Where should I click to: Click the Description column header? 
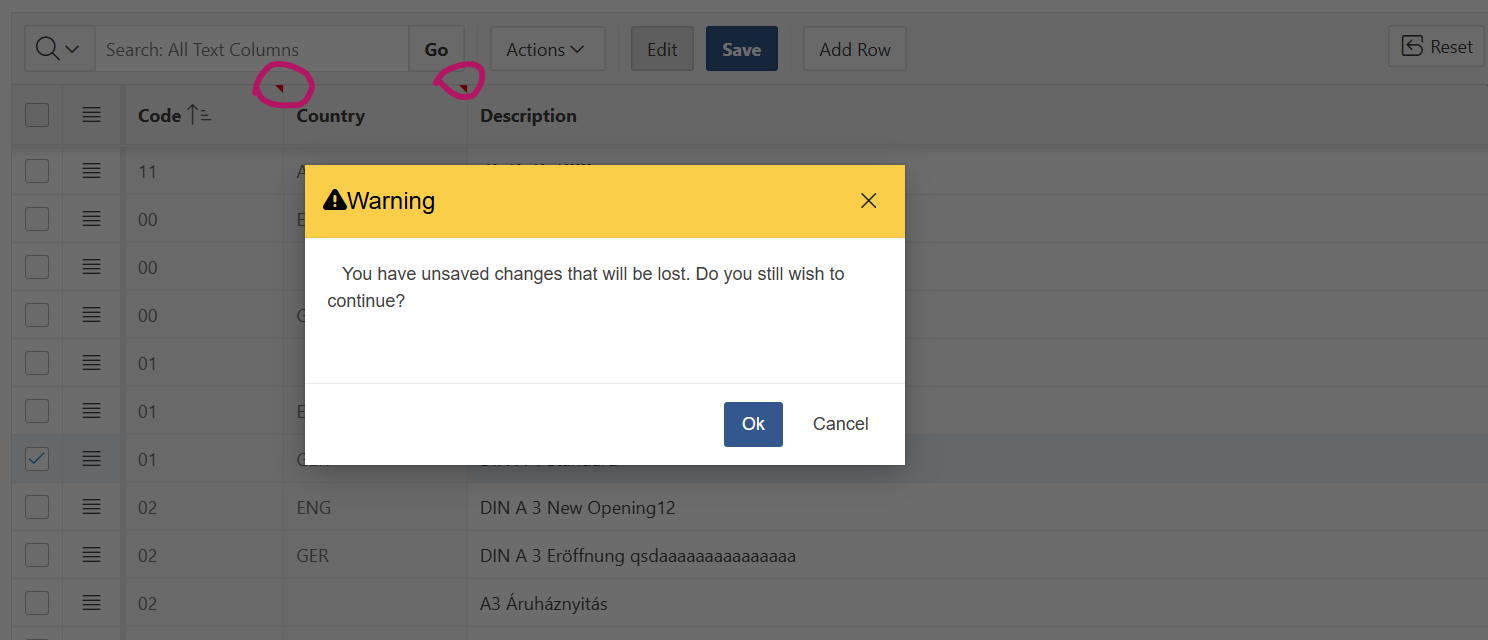528,115
